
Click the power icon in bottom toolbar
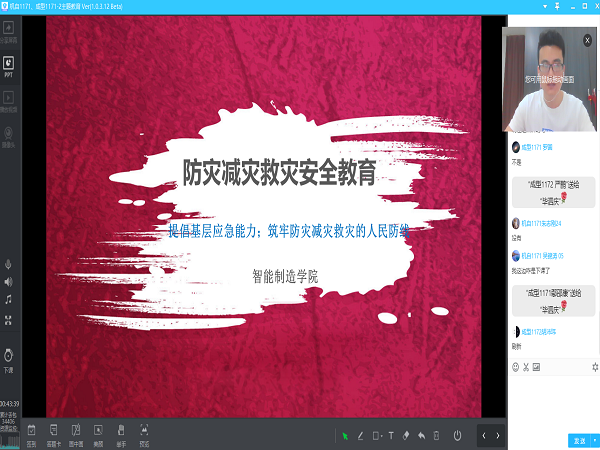tap(457, 436)
